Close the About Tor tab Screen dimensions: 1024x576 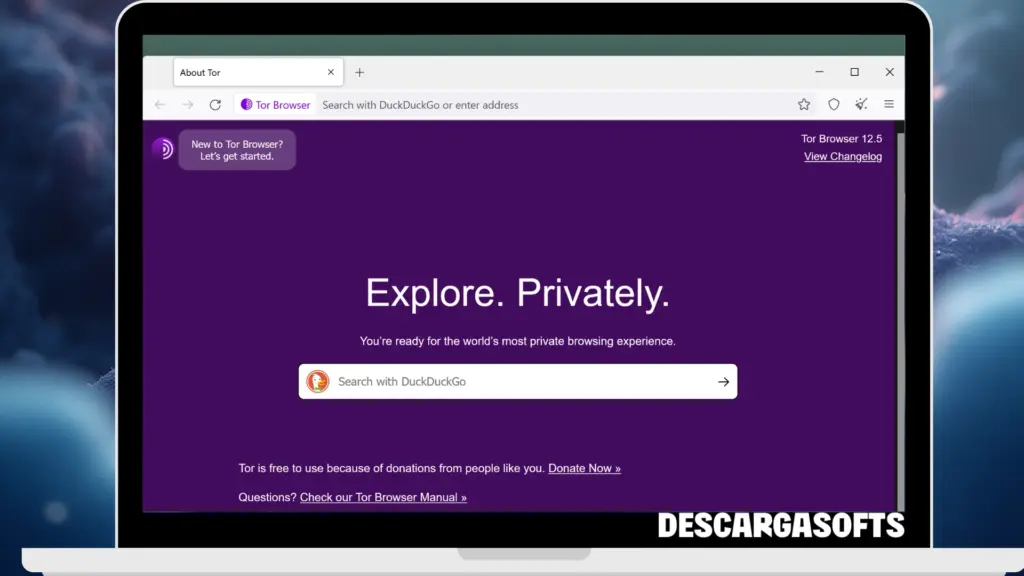(331, 71)
